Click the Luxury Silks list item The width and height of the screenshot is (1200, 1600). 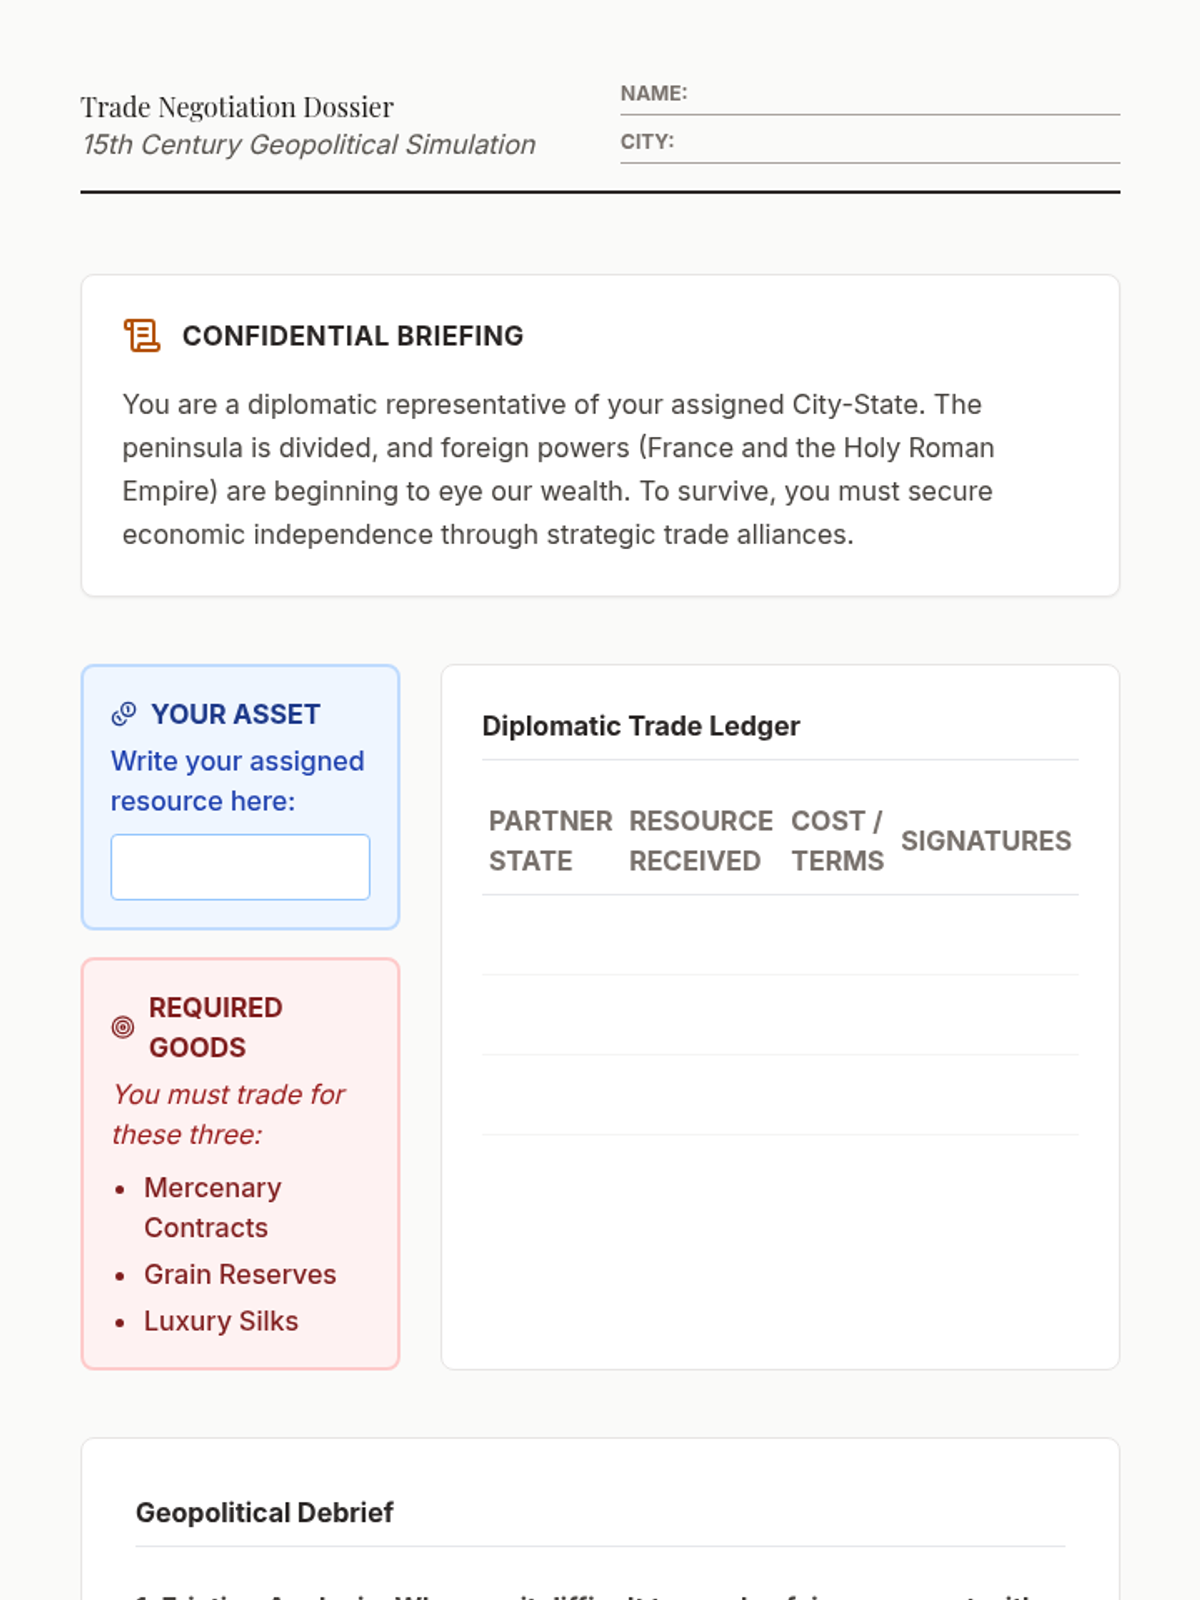221,1322
